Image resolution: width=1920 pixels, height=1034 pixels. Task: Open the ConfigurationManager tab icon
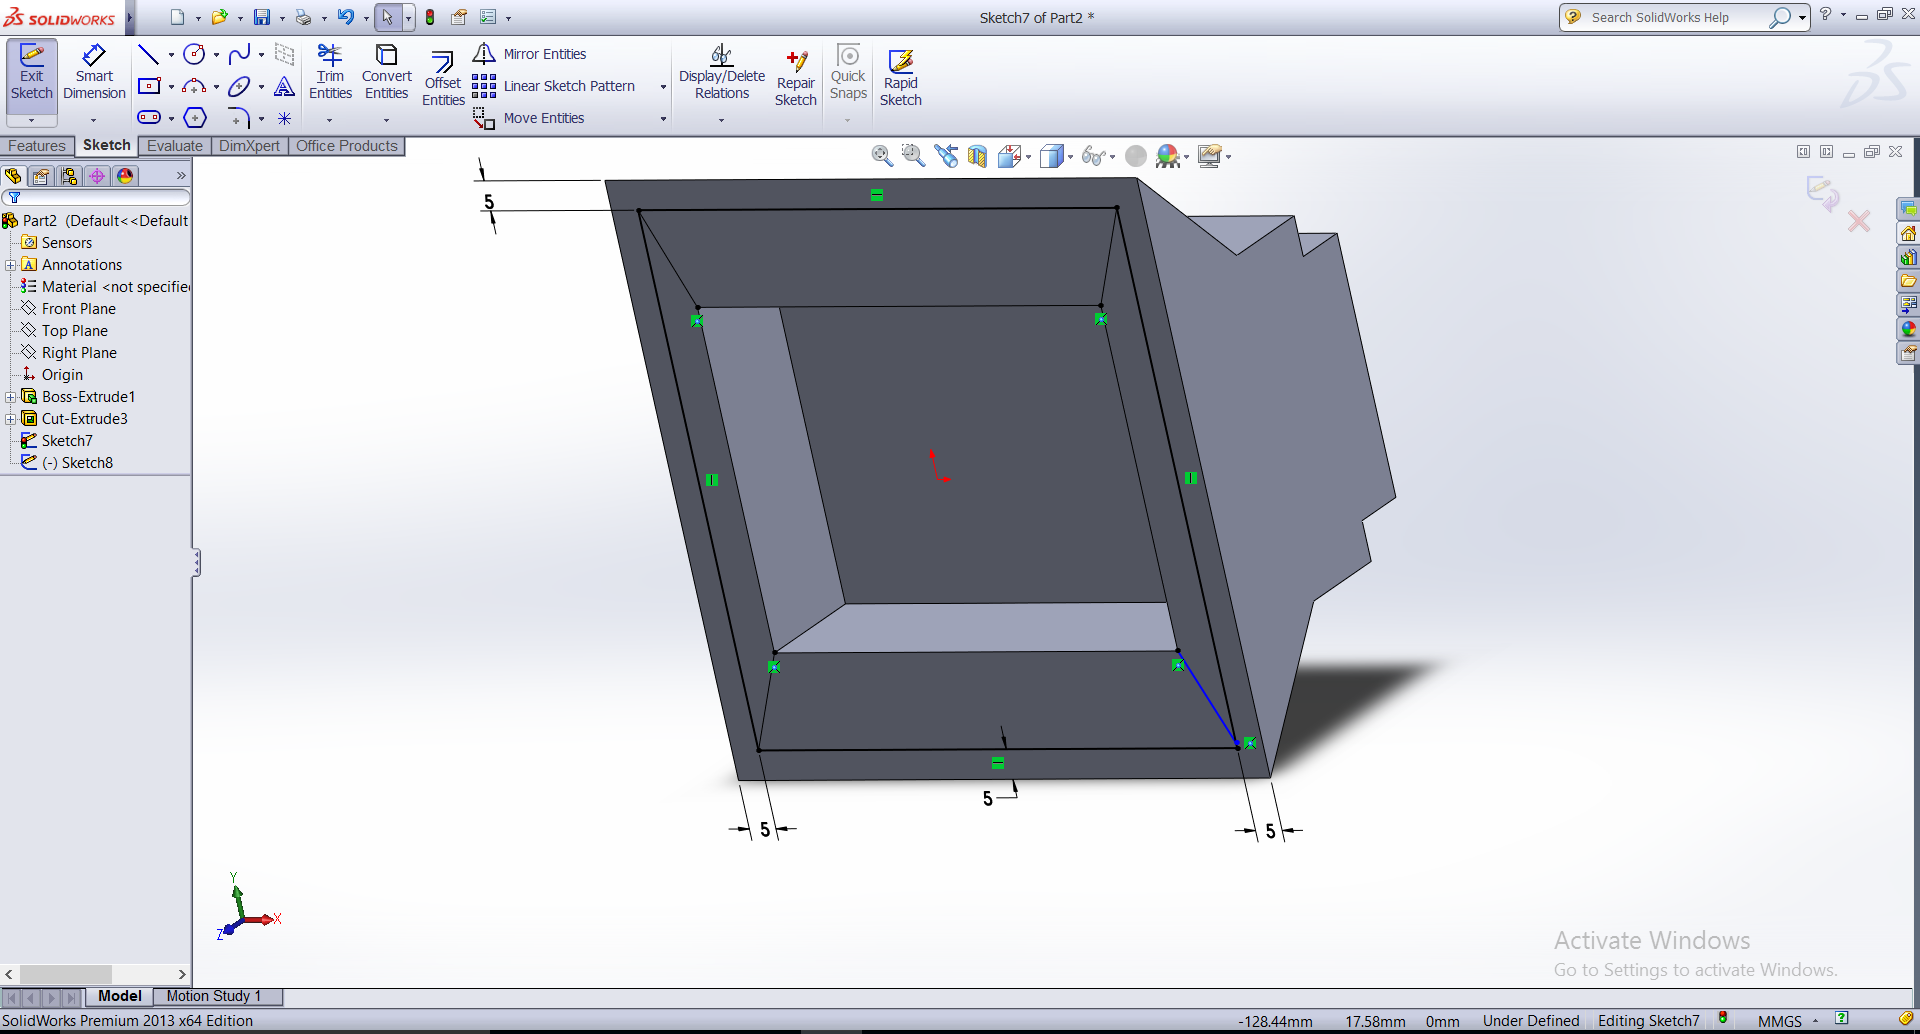pyautogui.click(x=69, y=176)
